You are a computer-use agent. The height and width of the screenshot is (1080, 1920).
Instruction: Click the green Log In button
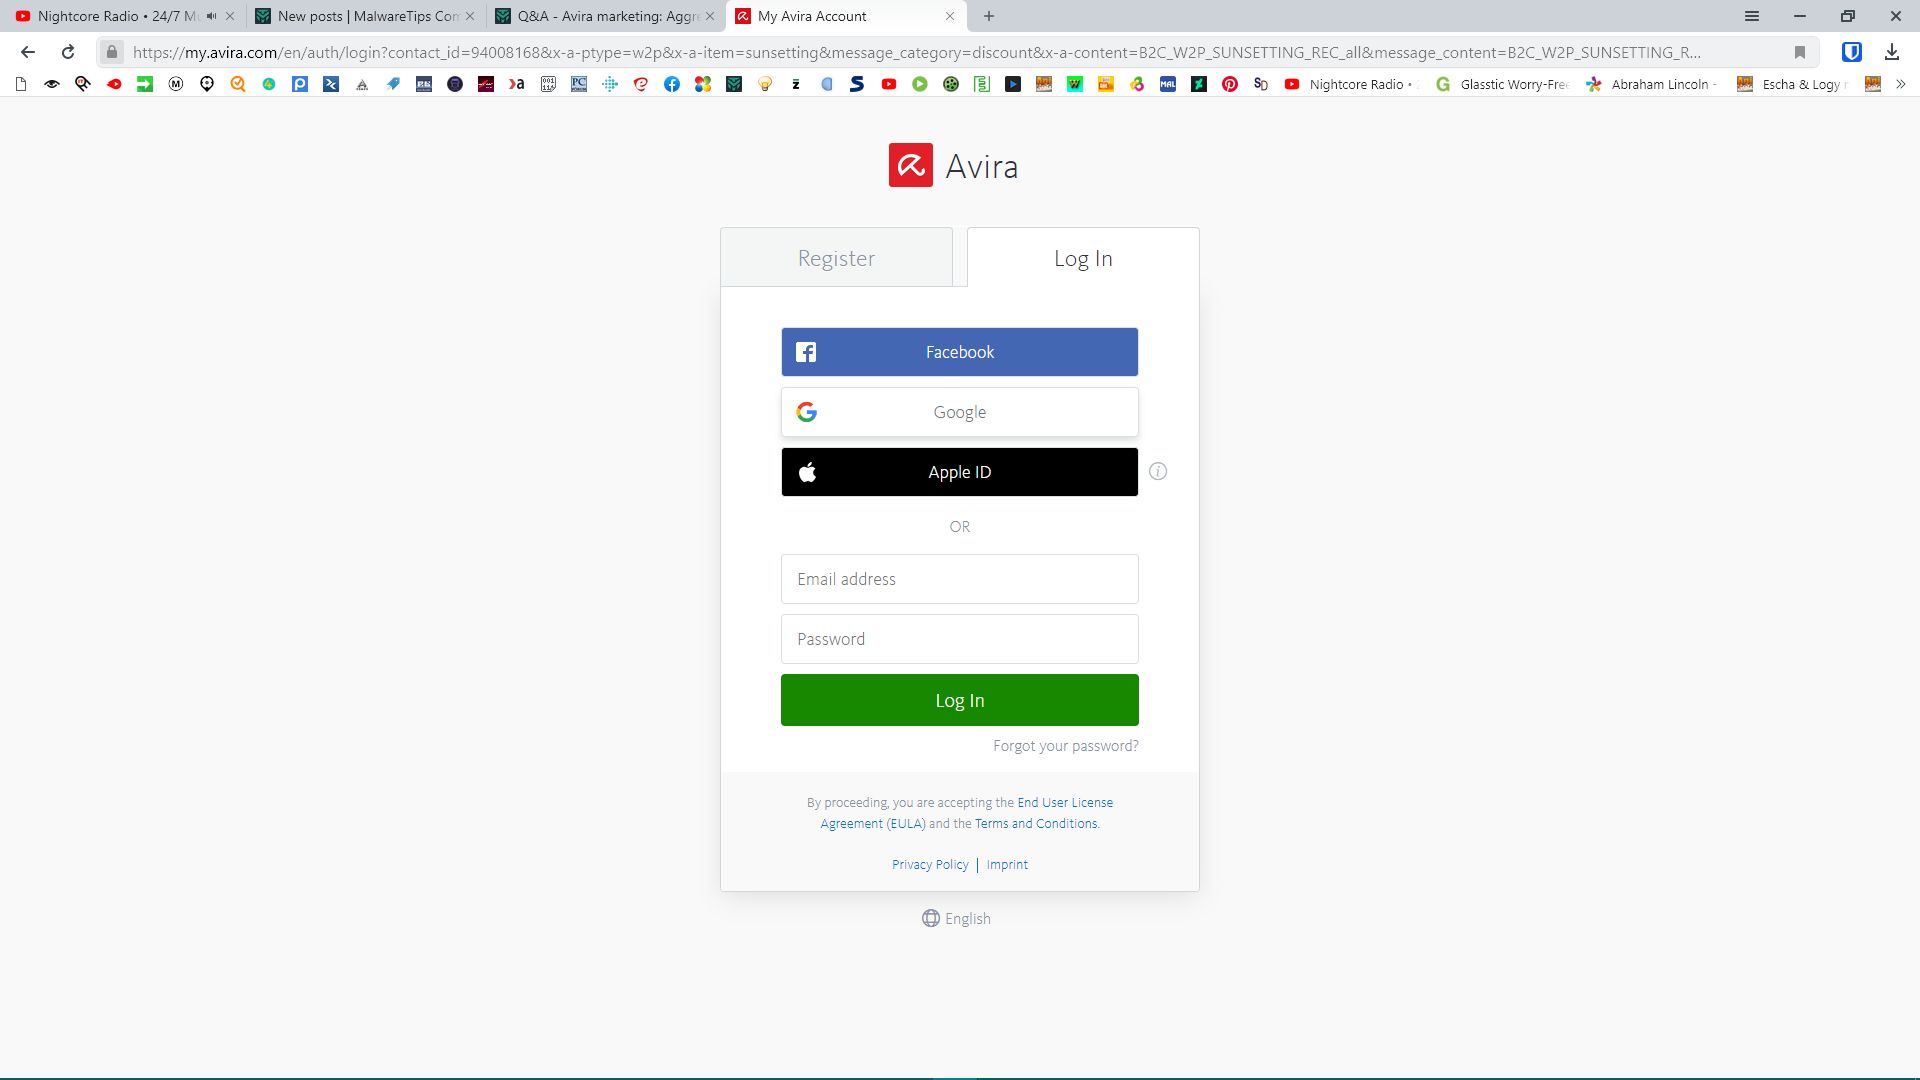point(959,700)
